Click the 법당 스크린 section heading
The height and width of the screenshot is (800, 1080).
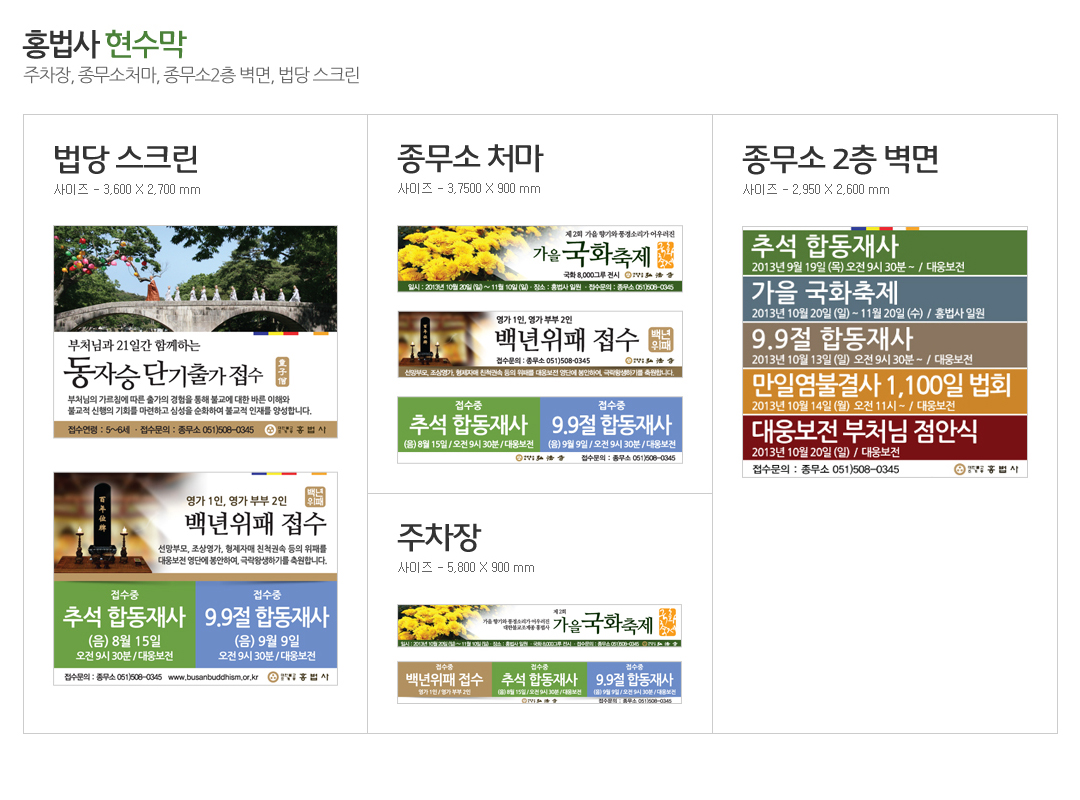tap(126, 158)
